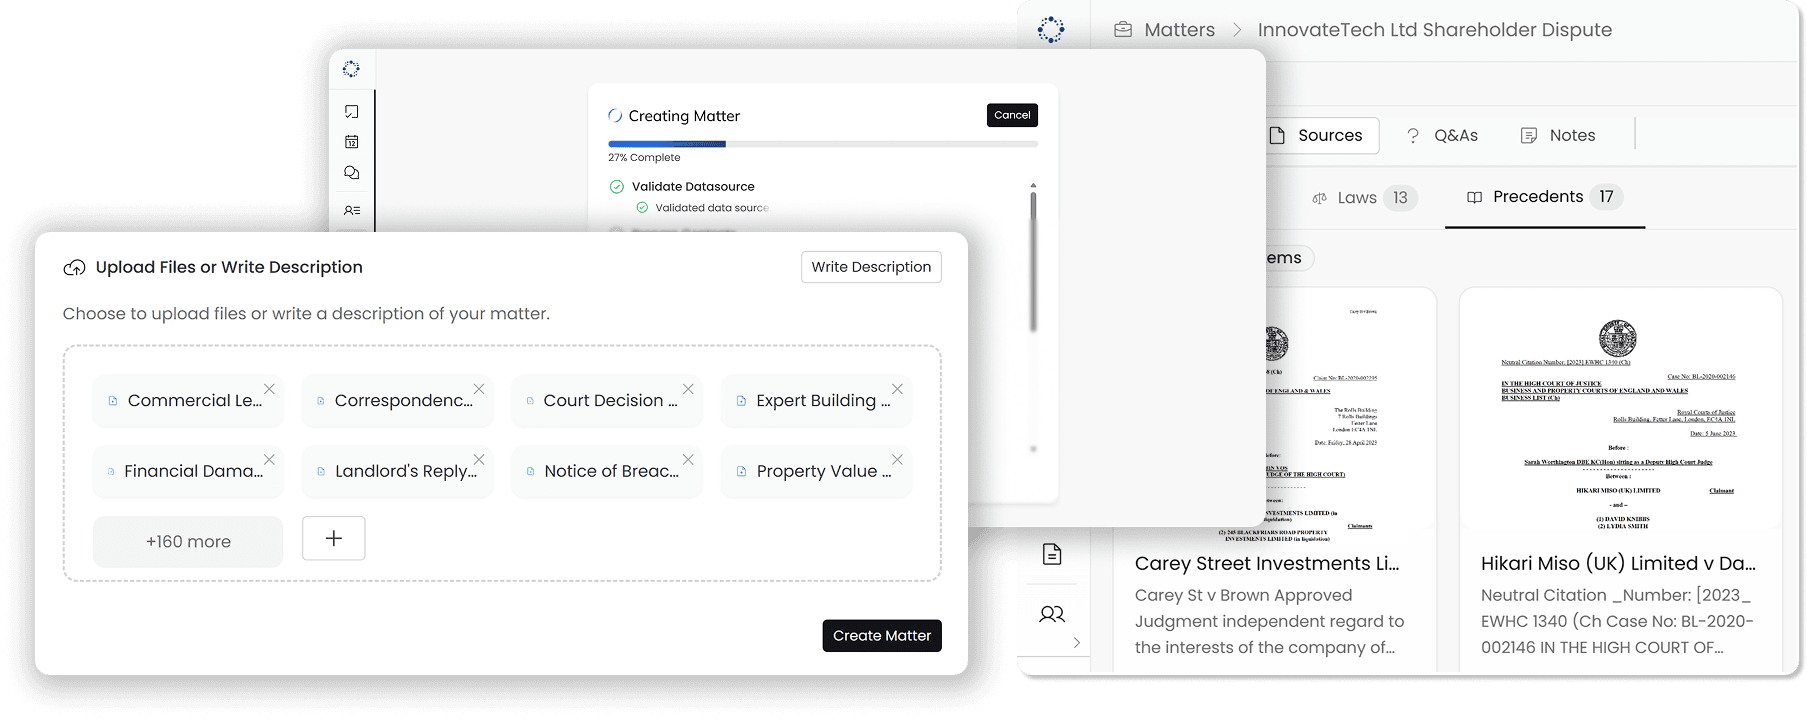Expand the sidebar with chevron arrow
Screen dimensions: 1807x719
pos(1076,642)
